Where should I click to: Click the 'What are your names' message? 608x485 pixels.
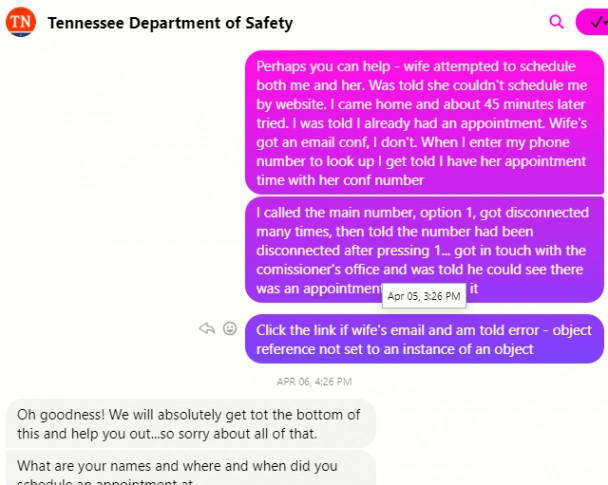[191, 468]
